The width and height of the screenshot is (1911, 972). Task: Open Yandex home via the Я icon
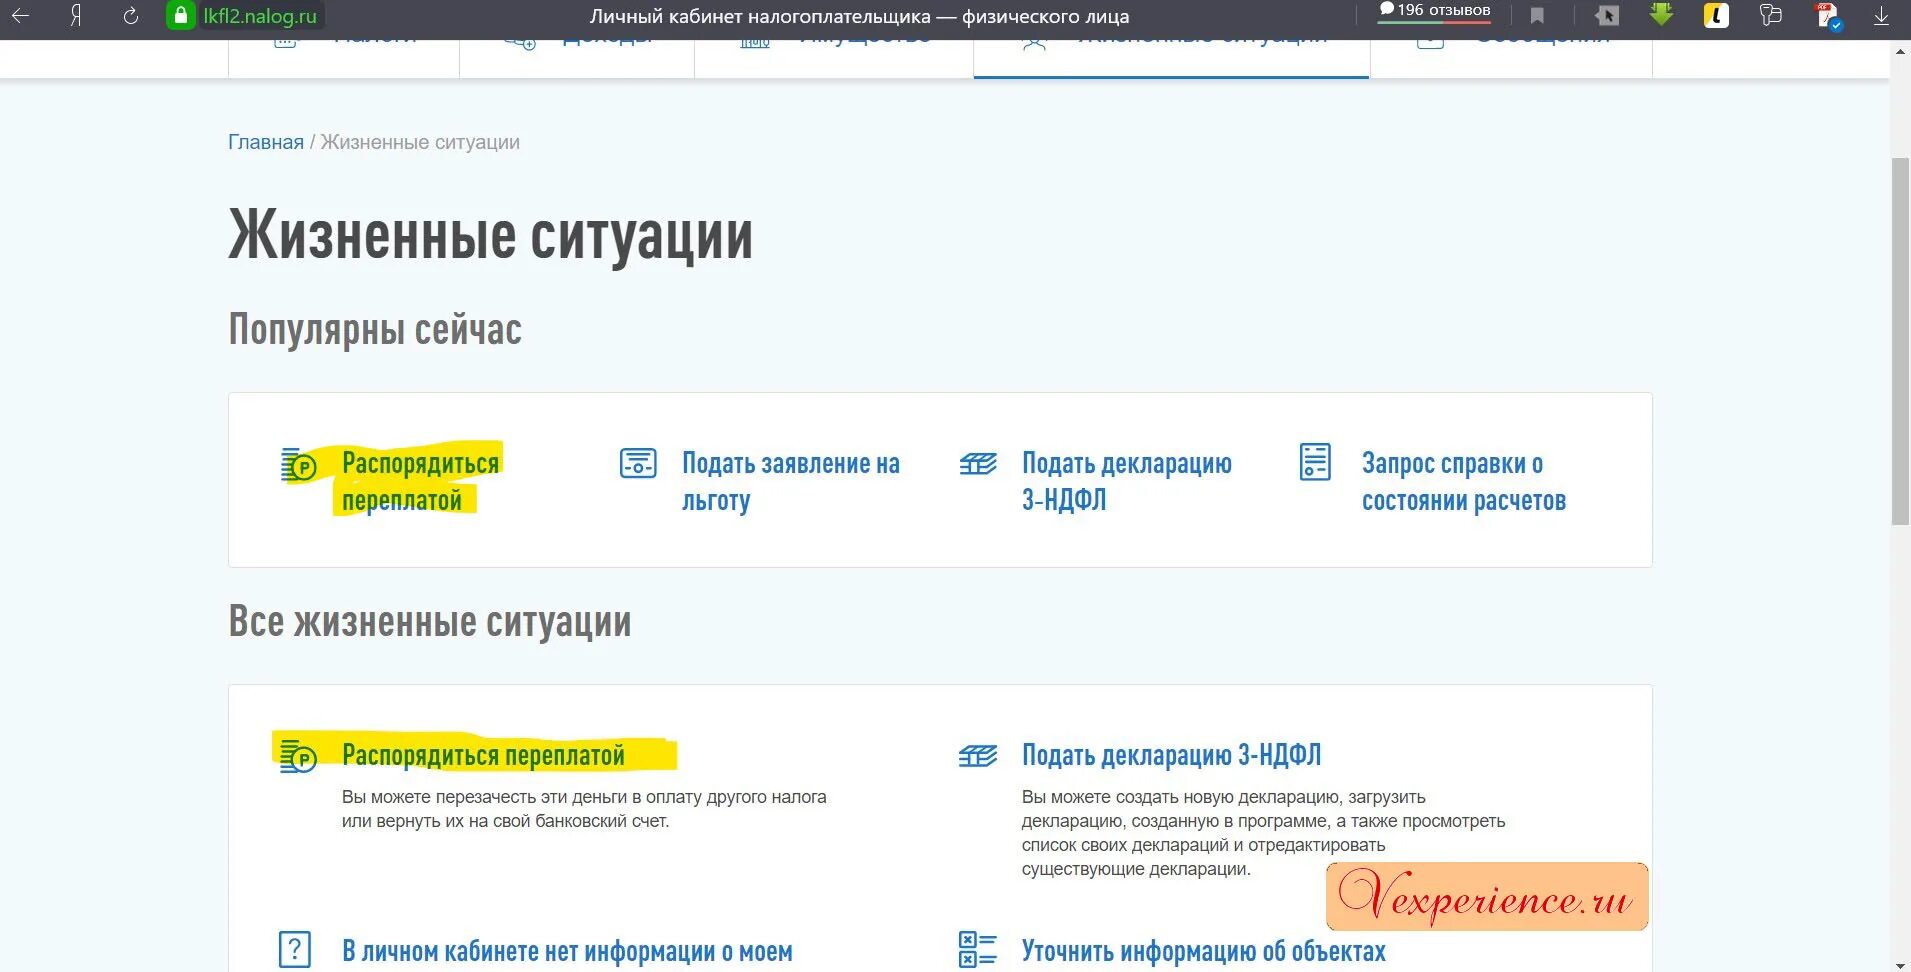click(x=76, y=16)
